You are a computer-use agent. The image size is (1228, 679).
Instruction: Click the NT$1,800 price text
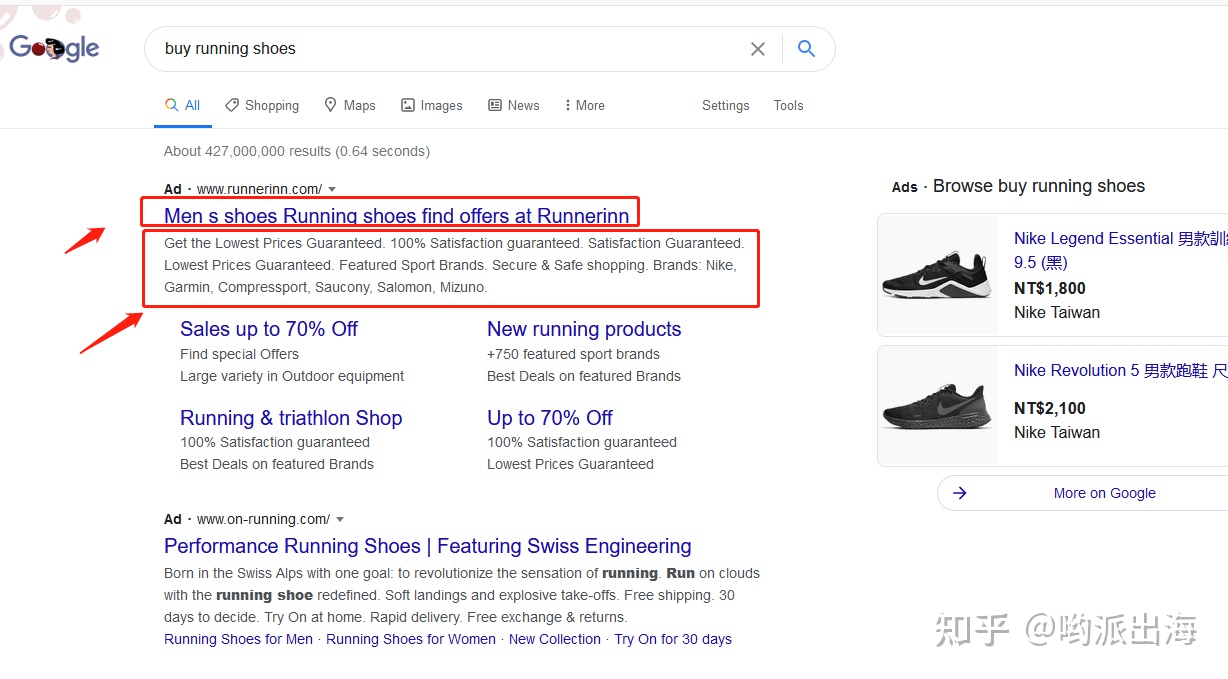pos(1050,288)
